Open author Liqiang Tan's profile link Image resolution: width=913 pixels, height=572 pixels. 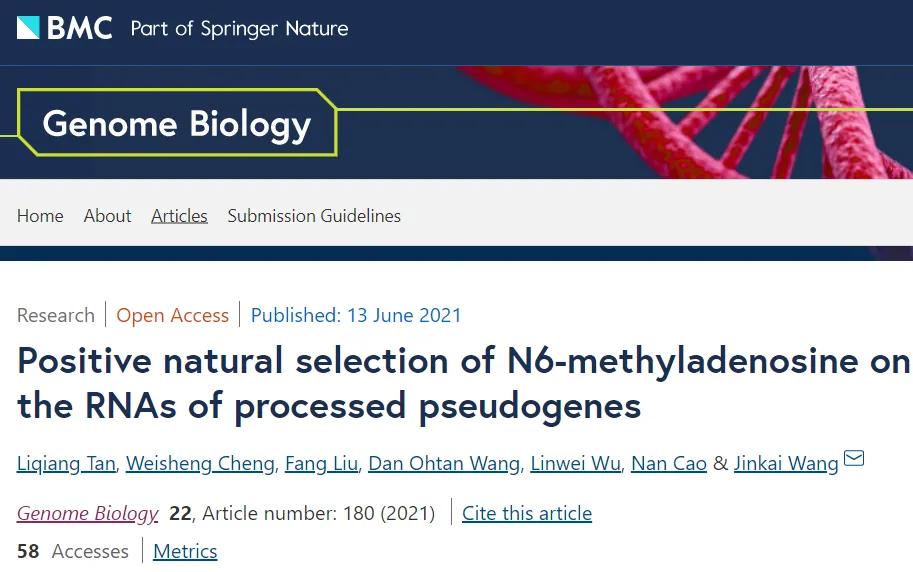[x=68, y=463]
